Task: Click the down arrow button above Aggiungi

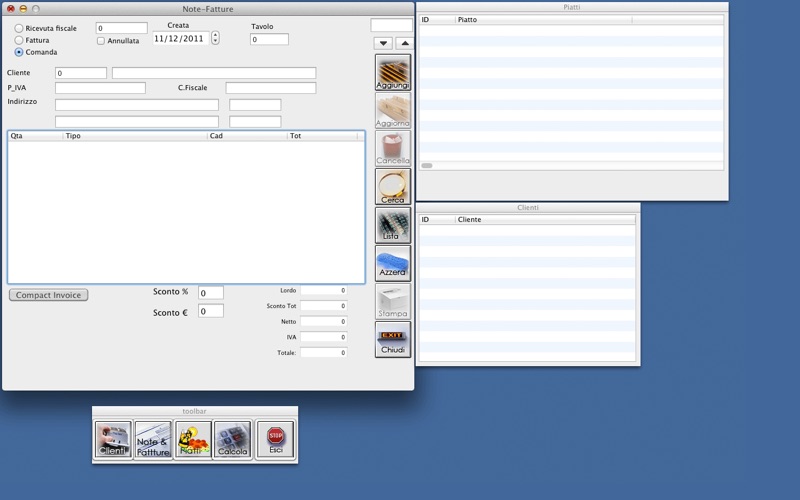Action: [x=383, y=43]
